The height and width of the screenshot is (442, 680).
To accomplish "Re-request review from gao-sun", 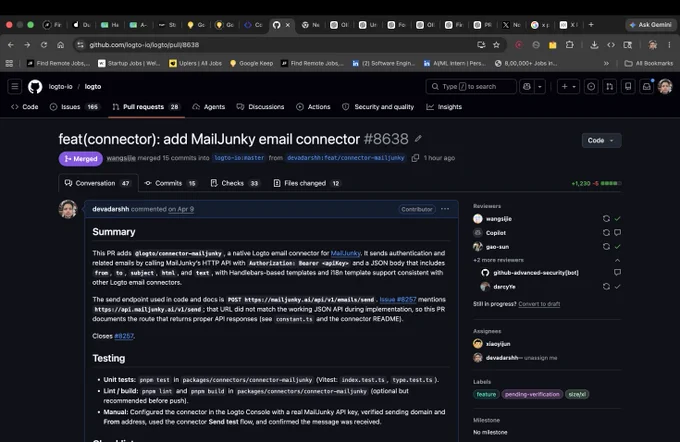I will (x=606, y=246).
